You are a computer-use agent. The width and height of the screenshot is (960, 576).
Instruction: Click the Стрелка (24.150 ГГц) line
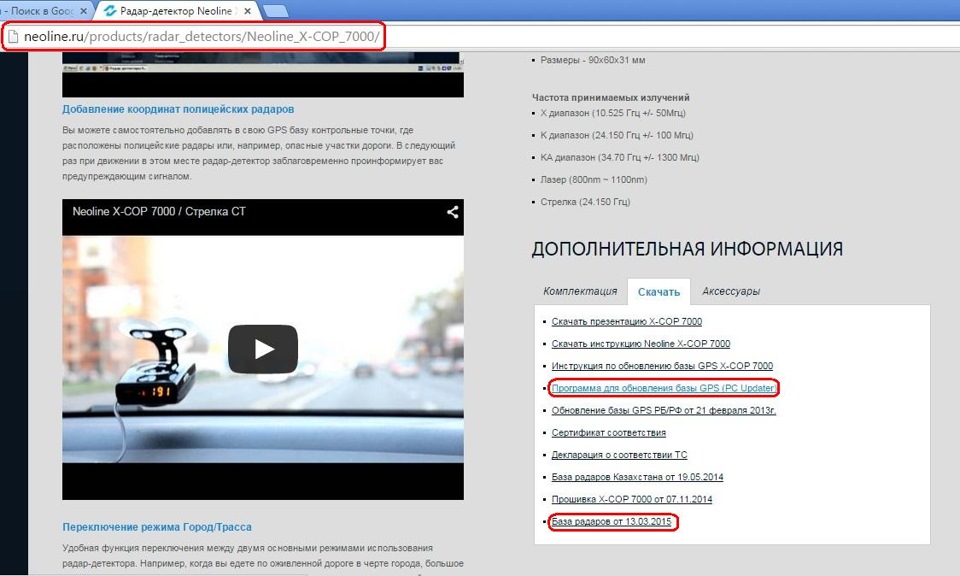[585, 201]
